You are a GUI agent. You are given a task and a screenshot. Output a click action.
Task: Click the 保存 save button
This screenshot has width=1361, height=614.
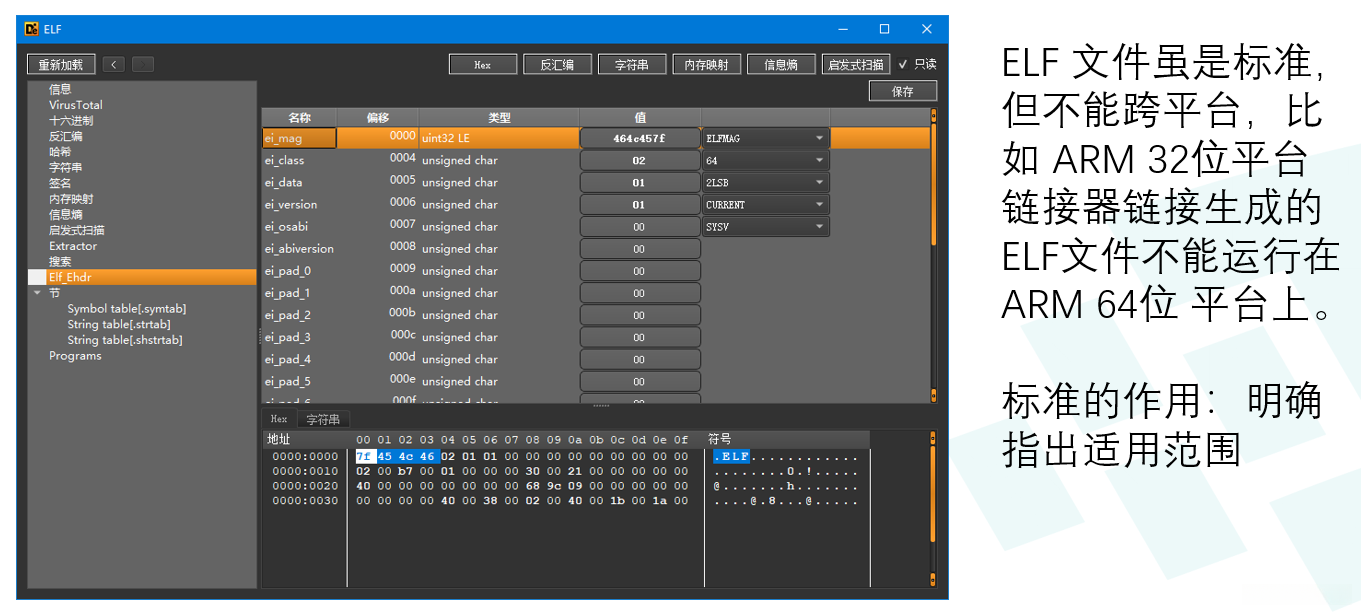pyautogui.click(x=902, y=91)
